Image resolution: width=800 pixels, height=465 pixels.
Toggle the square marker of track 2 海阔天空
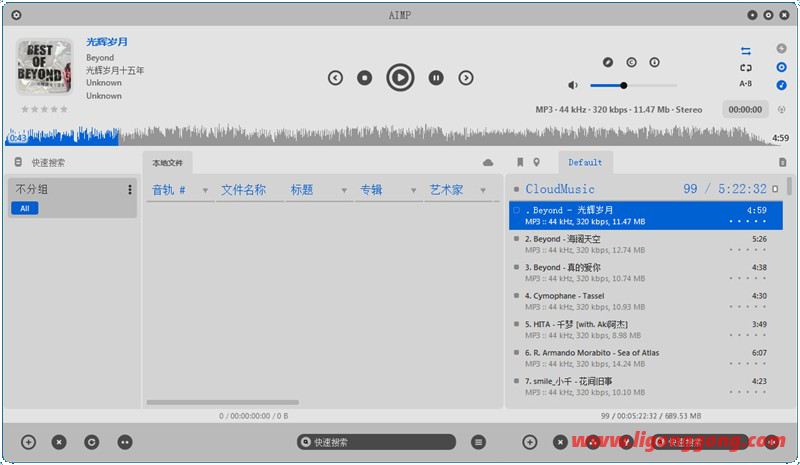[516, 238]
